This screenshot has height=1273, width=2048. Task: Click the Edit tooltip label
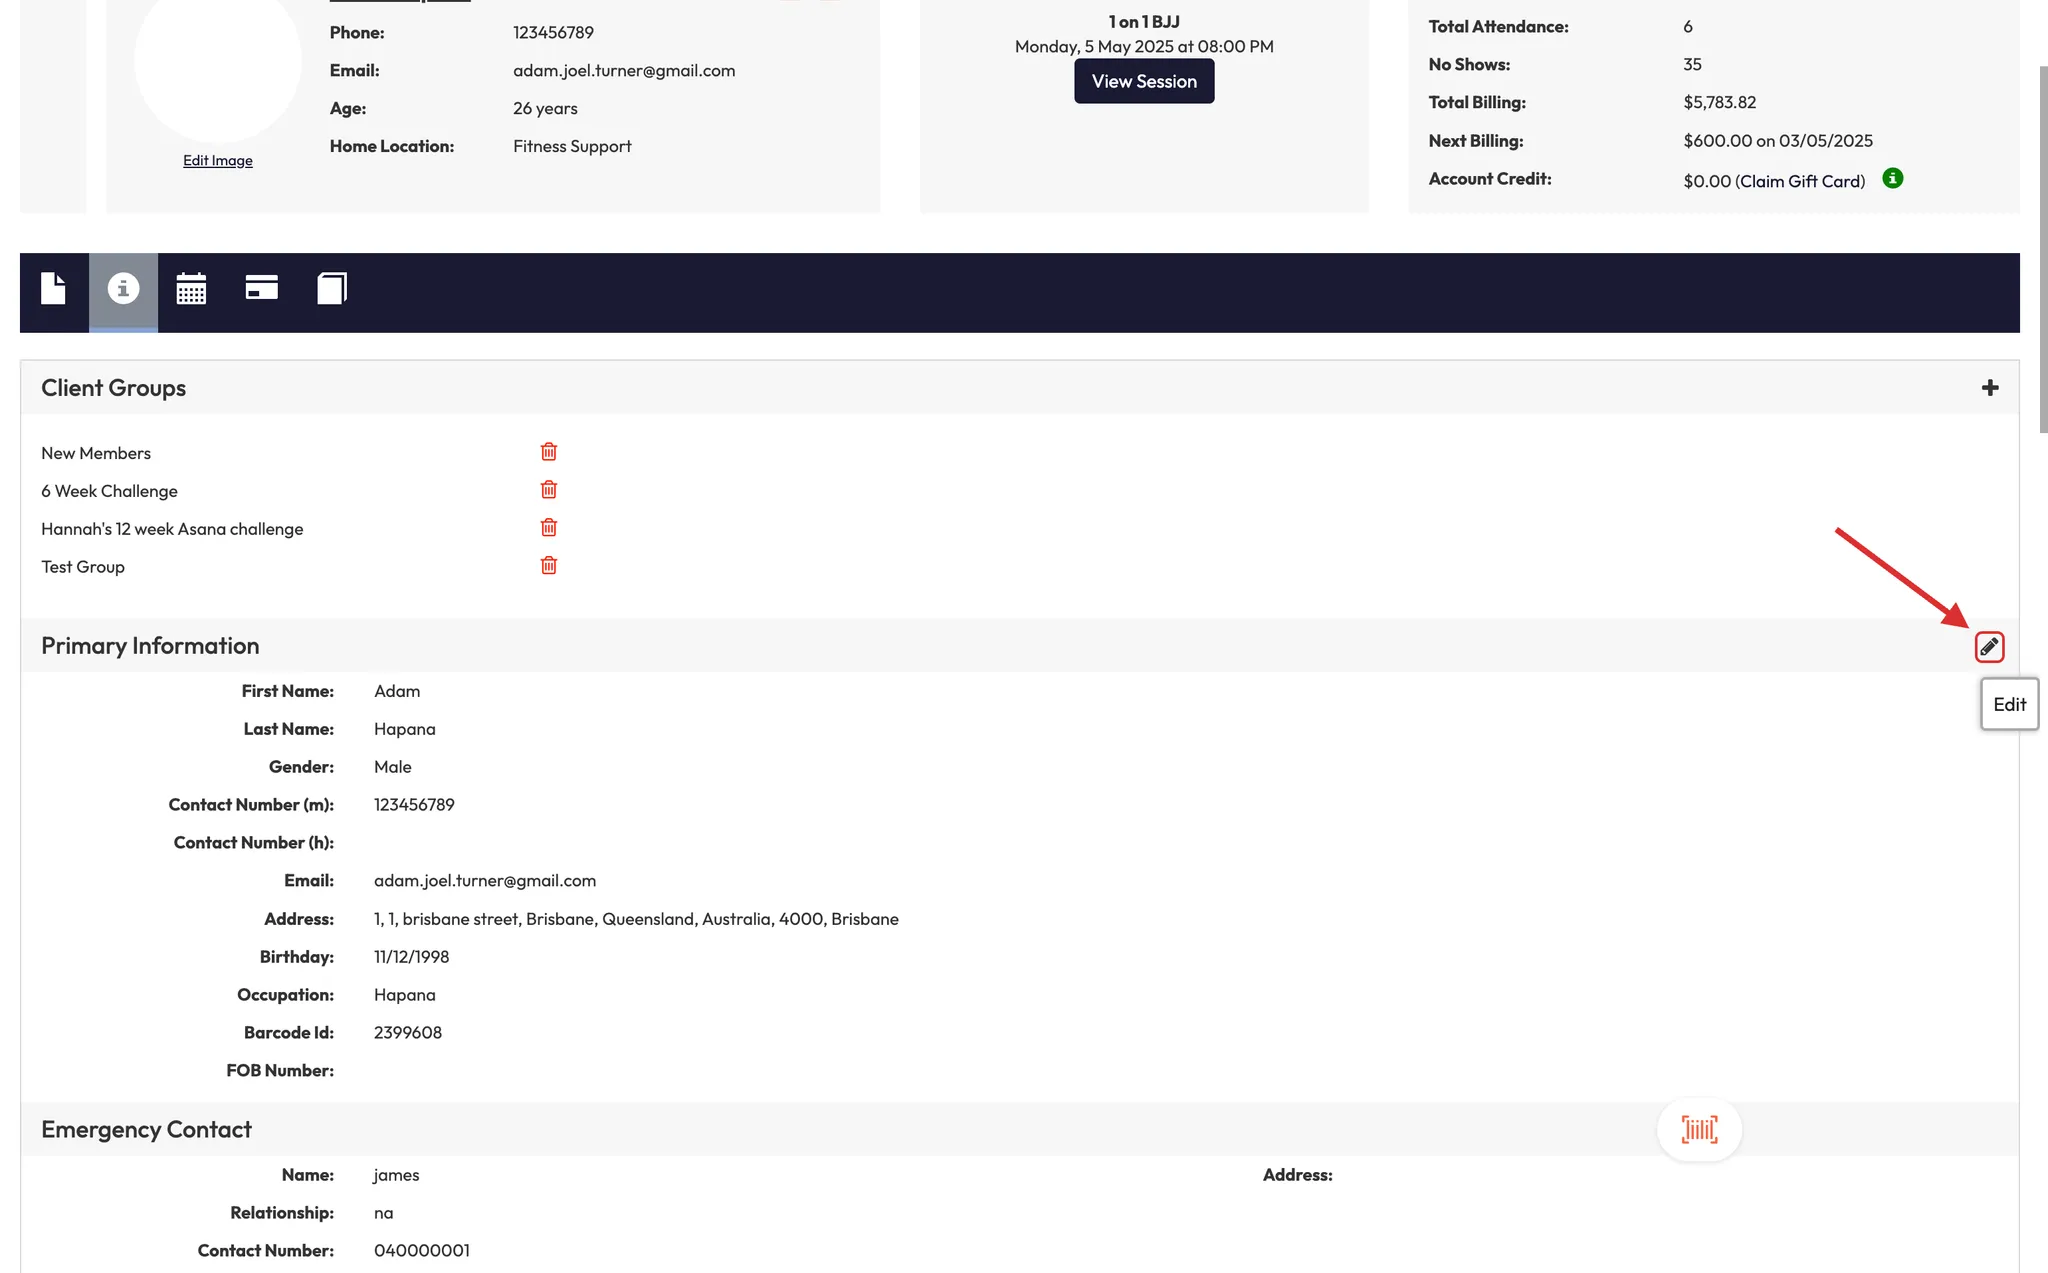2009,705
